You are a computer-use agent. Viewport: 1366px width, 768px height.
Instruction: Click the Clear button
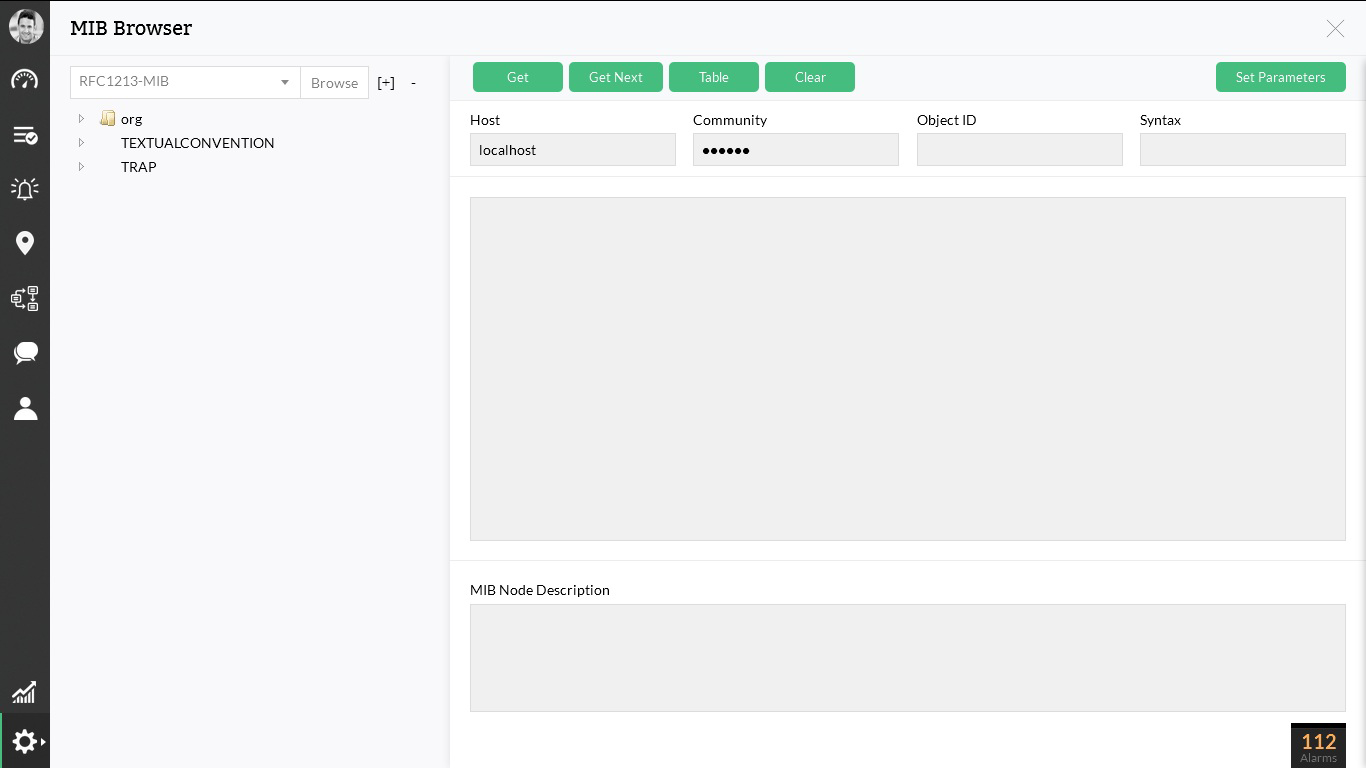pos(810,77)
